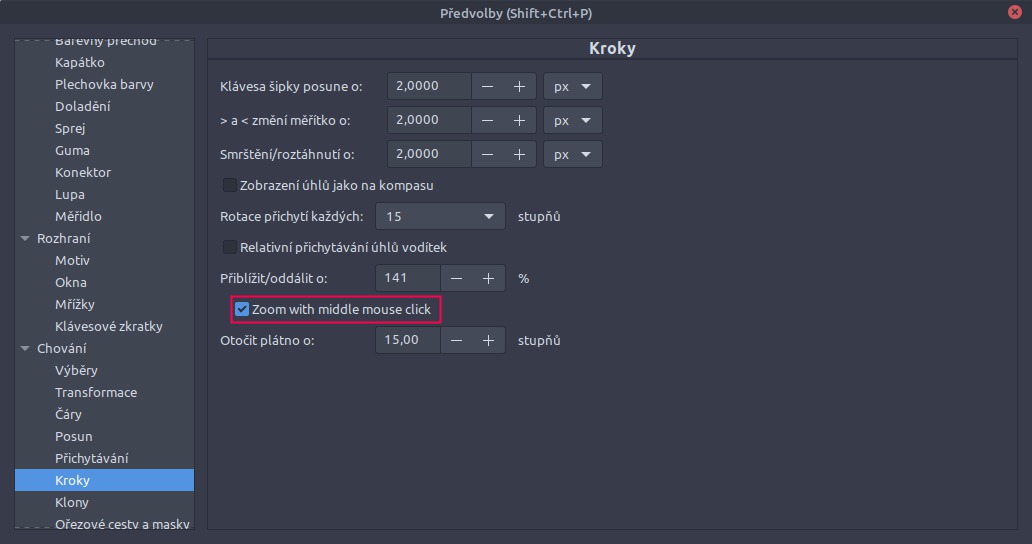Uncheck Zoom with middle mouse click

(242, 310)
